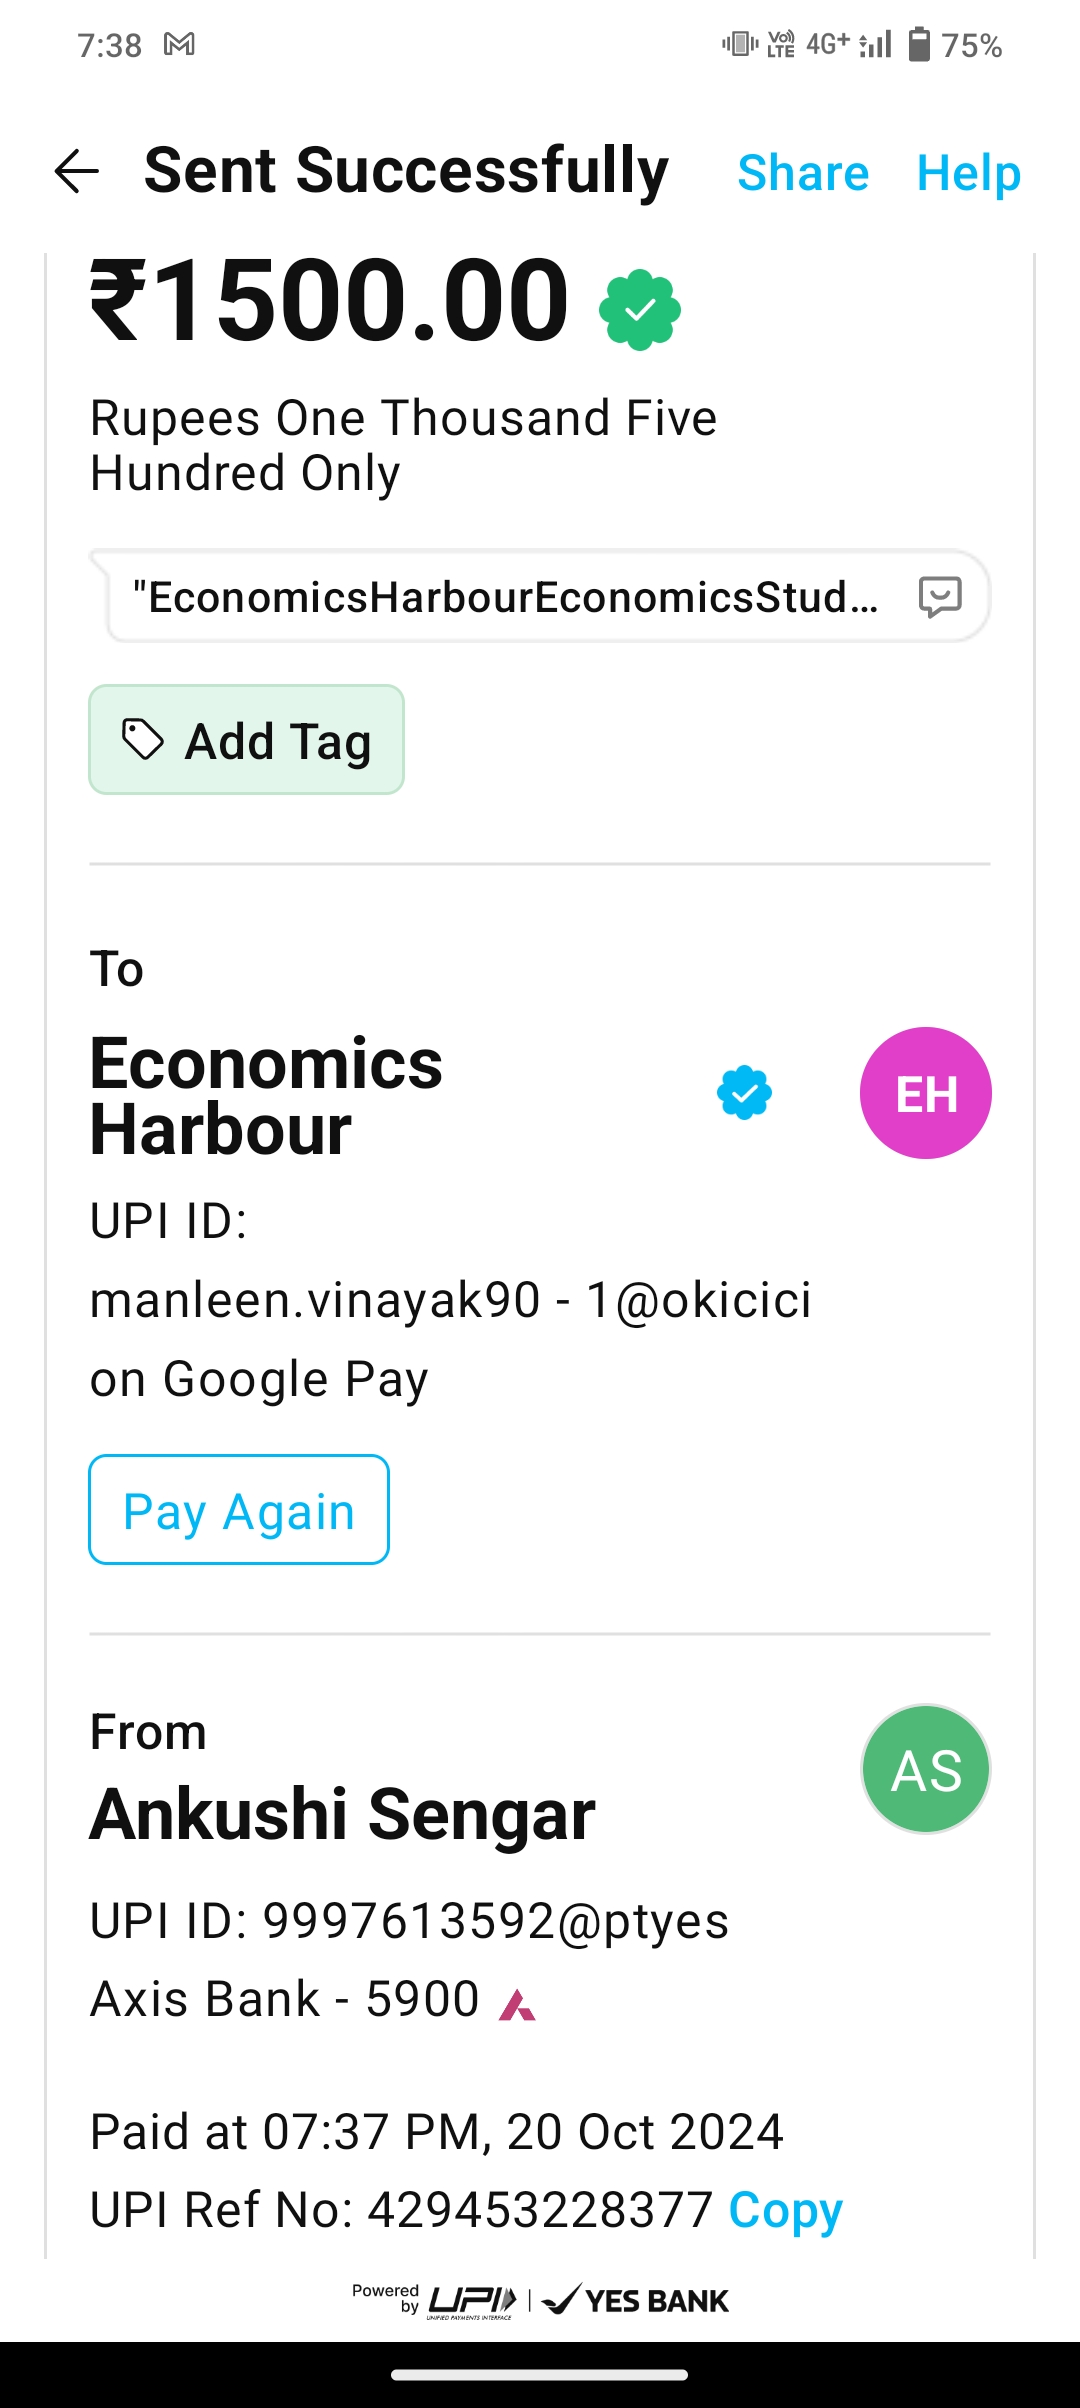
Task: Open the EH recipient avatar
Action: pos(925,1093)
